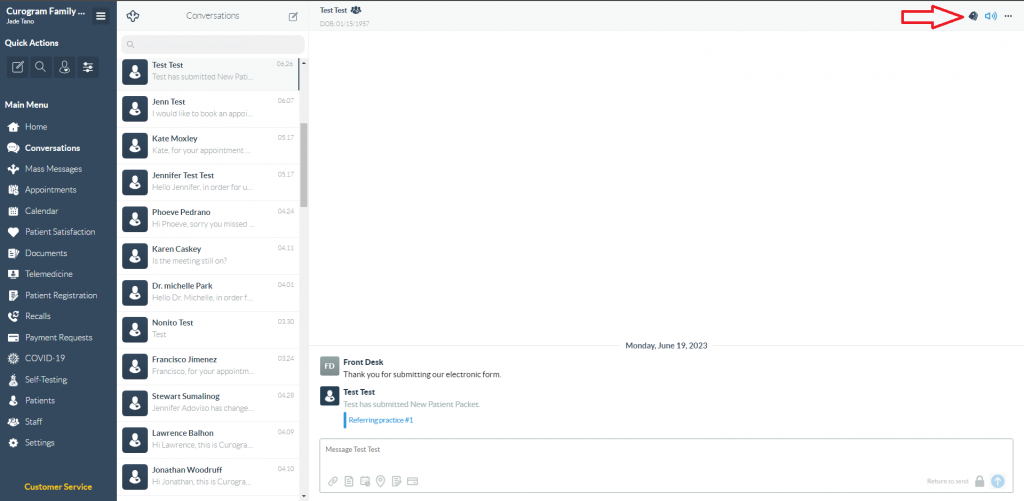The image size is (1024, 501).
Task: Click the payment card icon in message toolbar
Action: coord(412,481)
